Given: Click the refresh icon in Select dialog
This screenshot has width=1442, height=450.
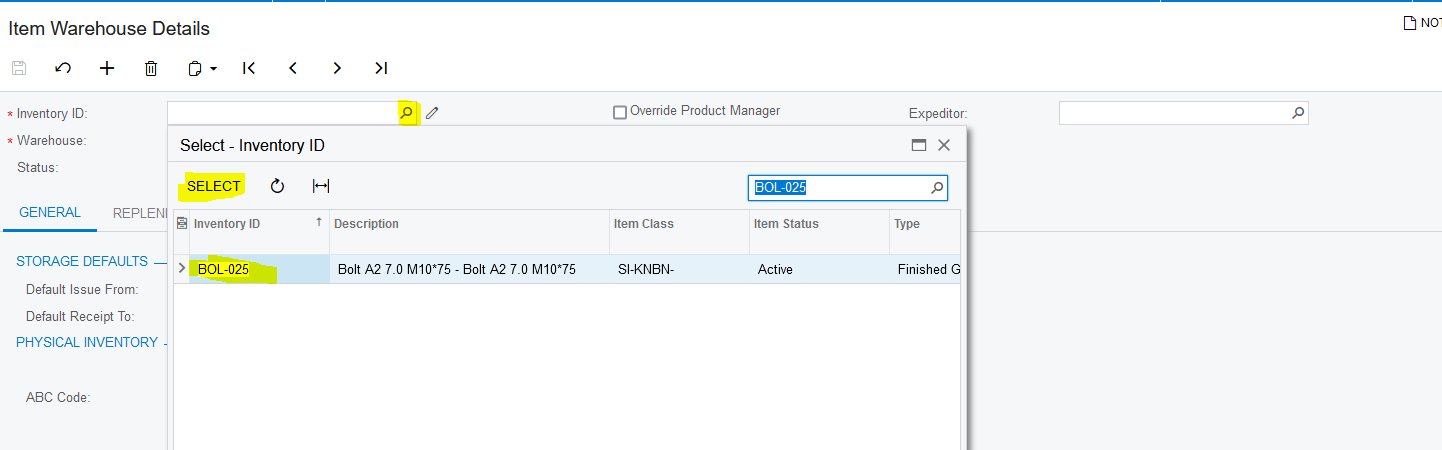Looking at the screenshot, I should pyautogui.click(x=278, y=186).
